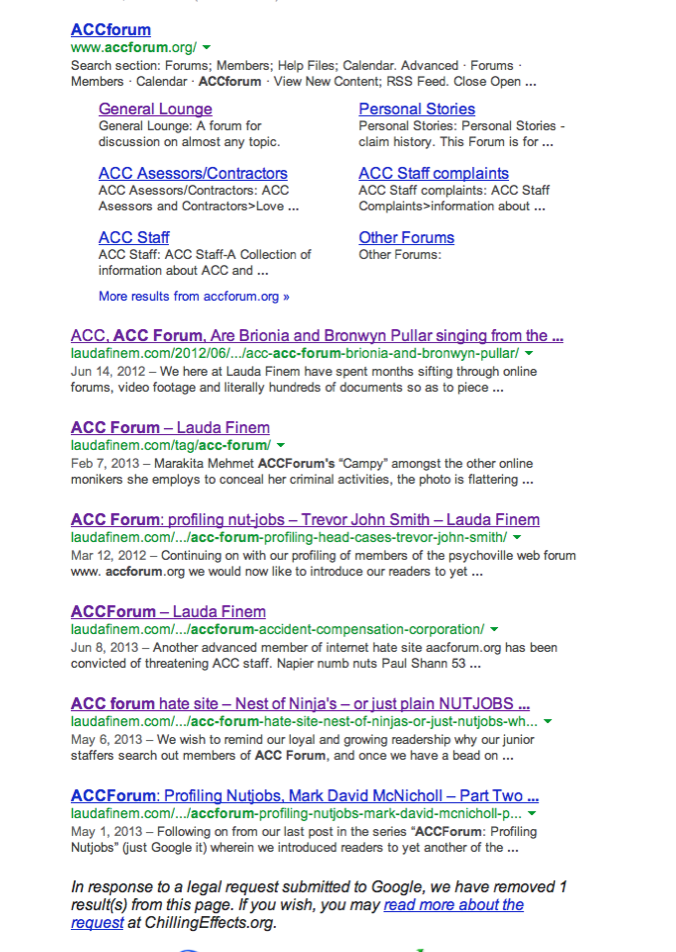This screenshot has height=952, width=676.
Task: Open the ACC forum hate site Nest of Ninja's result
Action: tap(300, 704)
